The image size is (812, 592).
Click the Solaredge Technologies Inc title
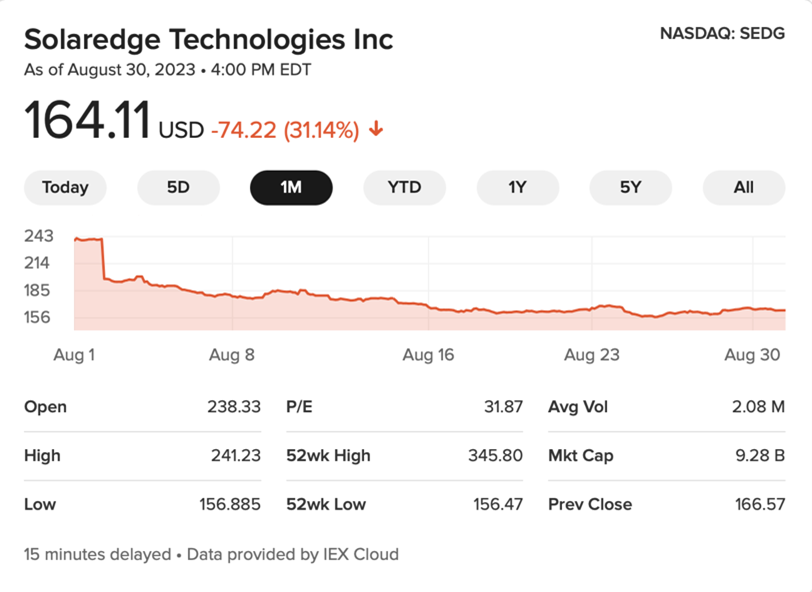208,40
